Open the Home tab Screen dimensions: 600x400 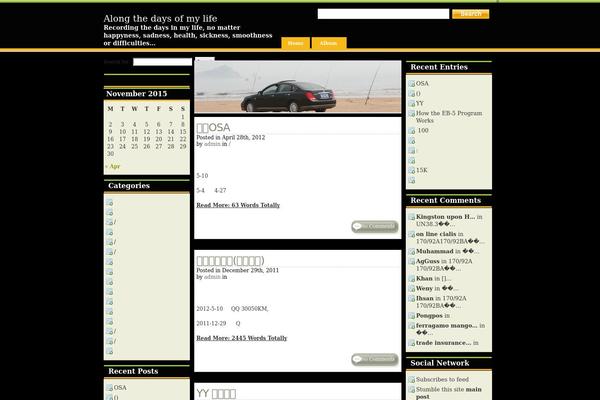tap(295, 43)
